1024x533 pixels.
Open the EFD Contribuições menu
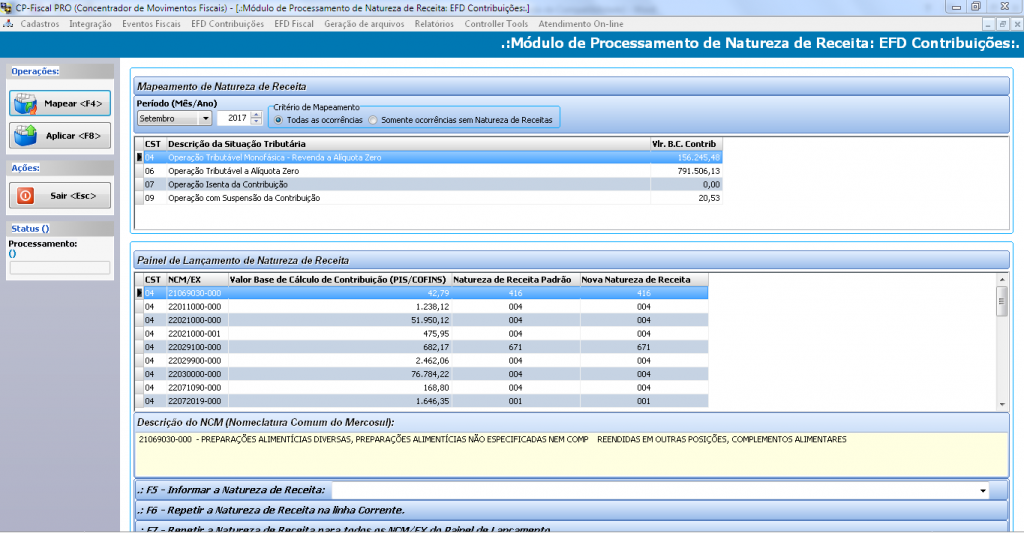(227, 24)
